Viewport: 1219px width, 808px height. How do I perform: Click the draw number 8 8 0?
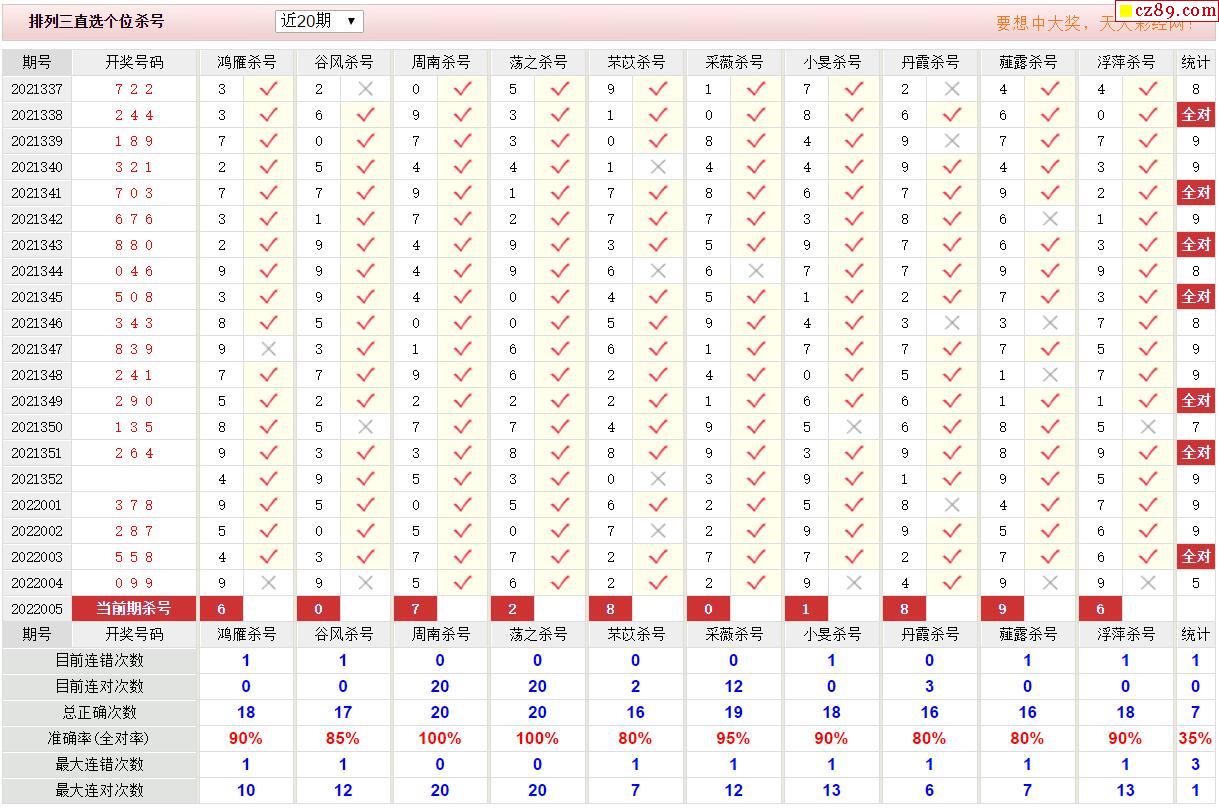point(134,245)
